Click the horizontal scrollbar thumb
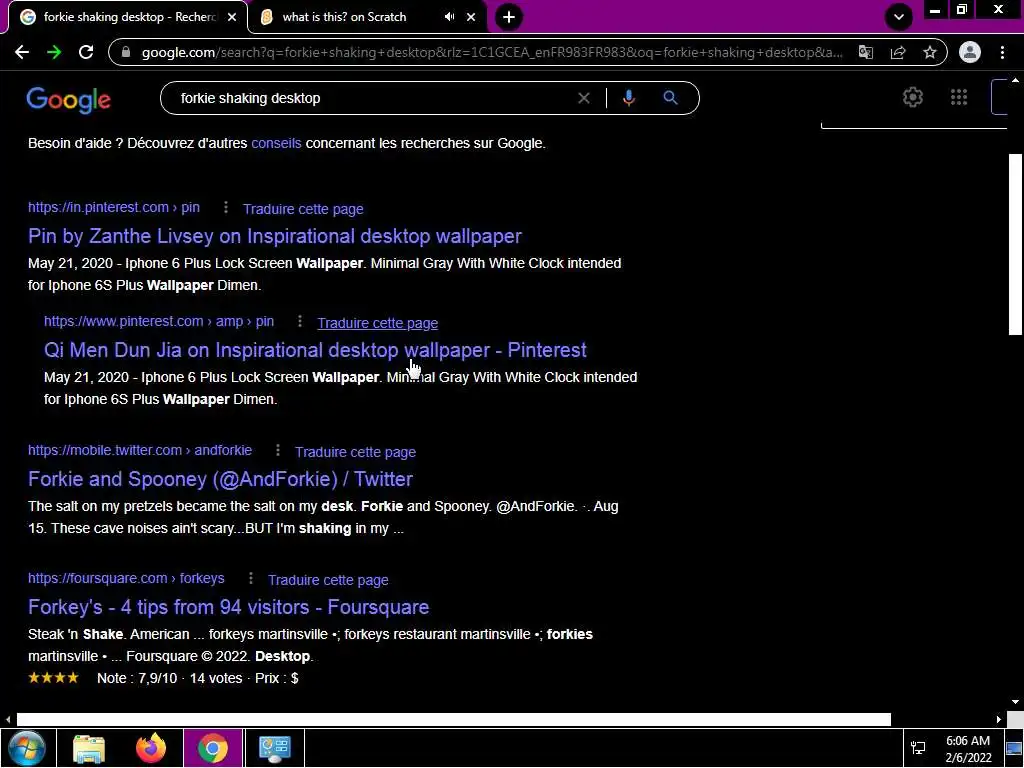Image resolution: width=1024 pixels, height=768 pixels. point(453,719)
